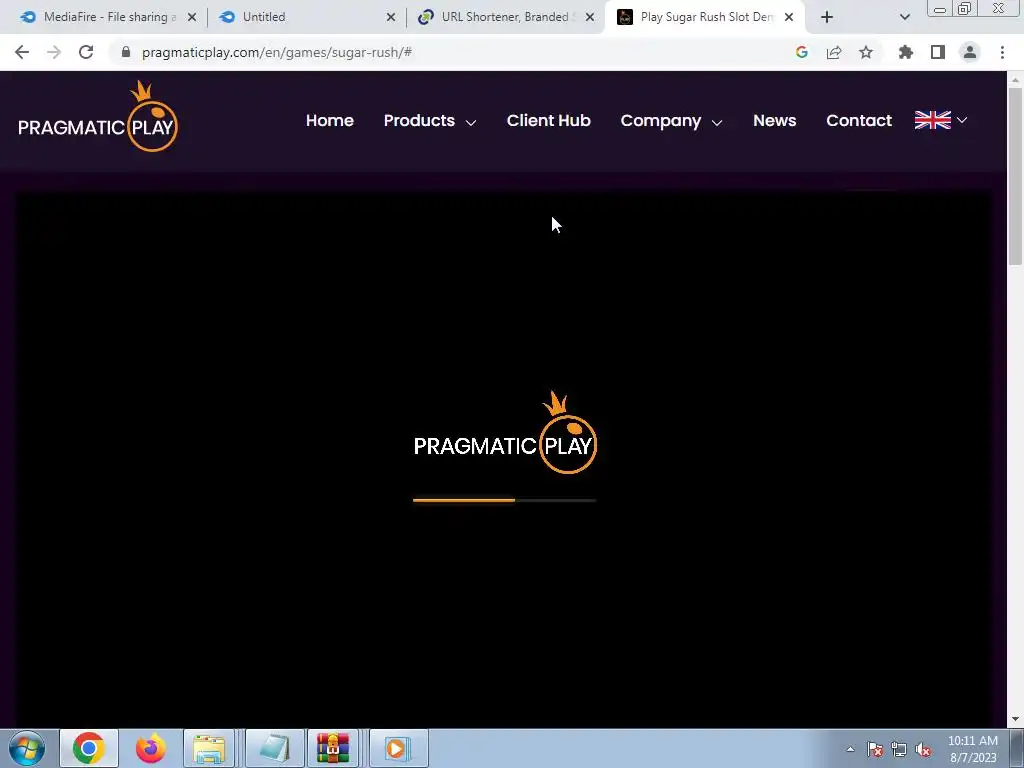Click the Pragmatic Play loading logo
1024x768 pixels.
click(505, 433)
